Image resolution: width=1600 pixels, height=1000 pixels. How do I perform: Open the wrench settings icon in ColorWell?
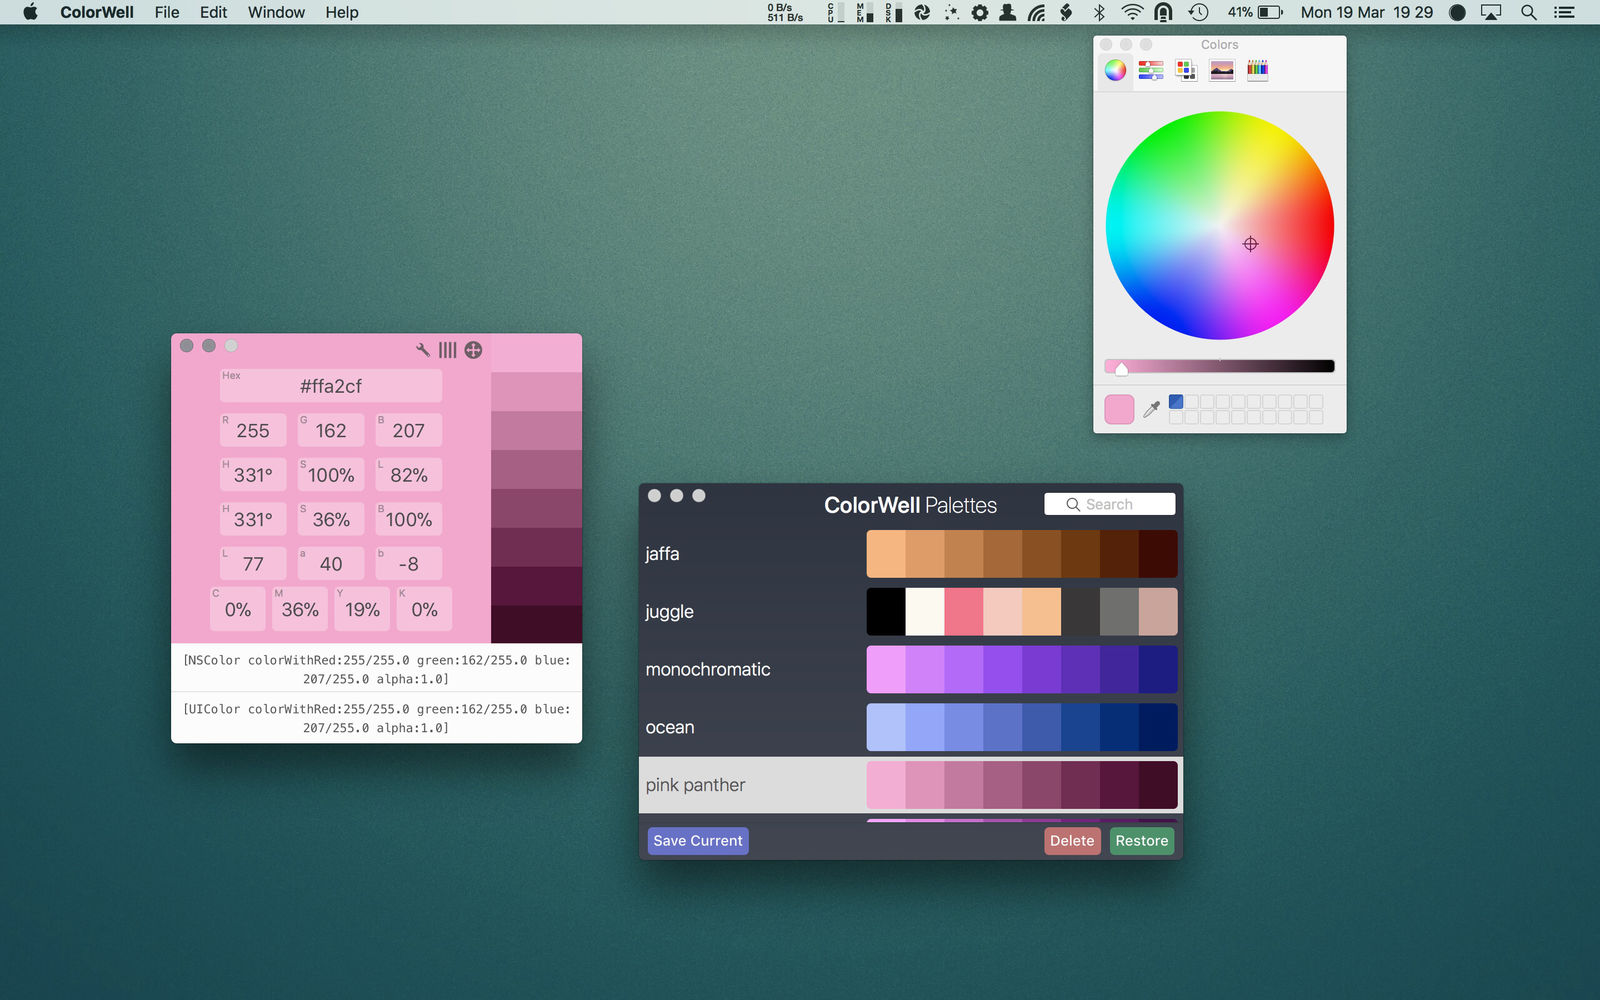click(423, 349)
